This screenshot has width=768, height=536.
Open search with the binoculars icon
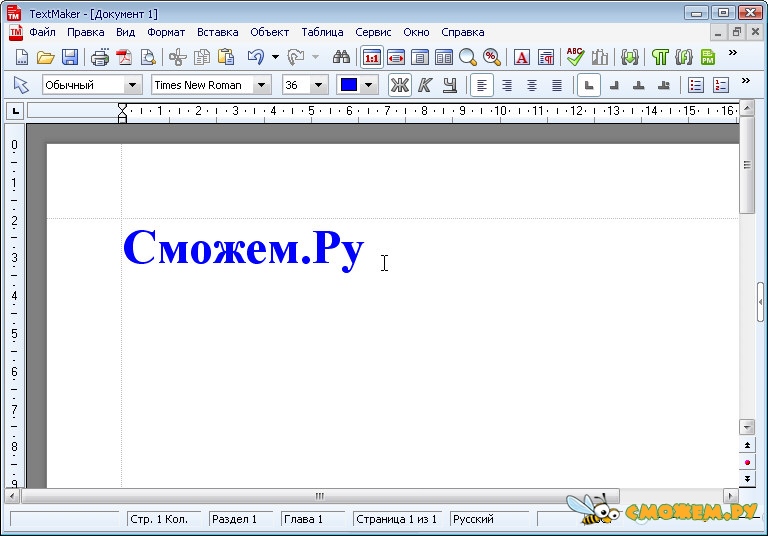point(341,57)
